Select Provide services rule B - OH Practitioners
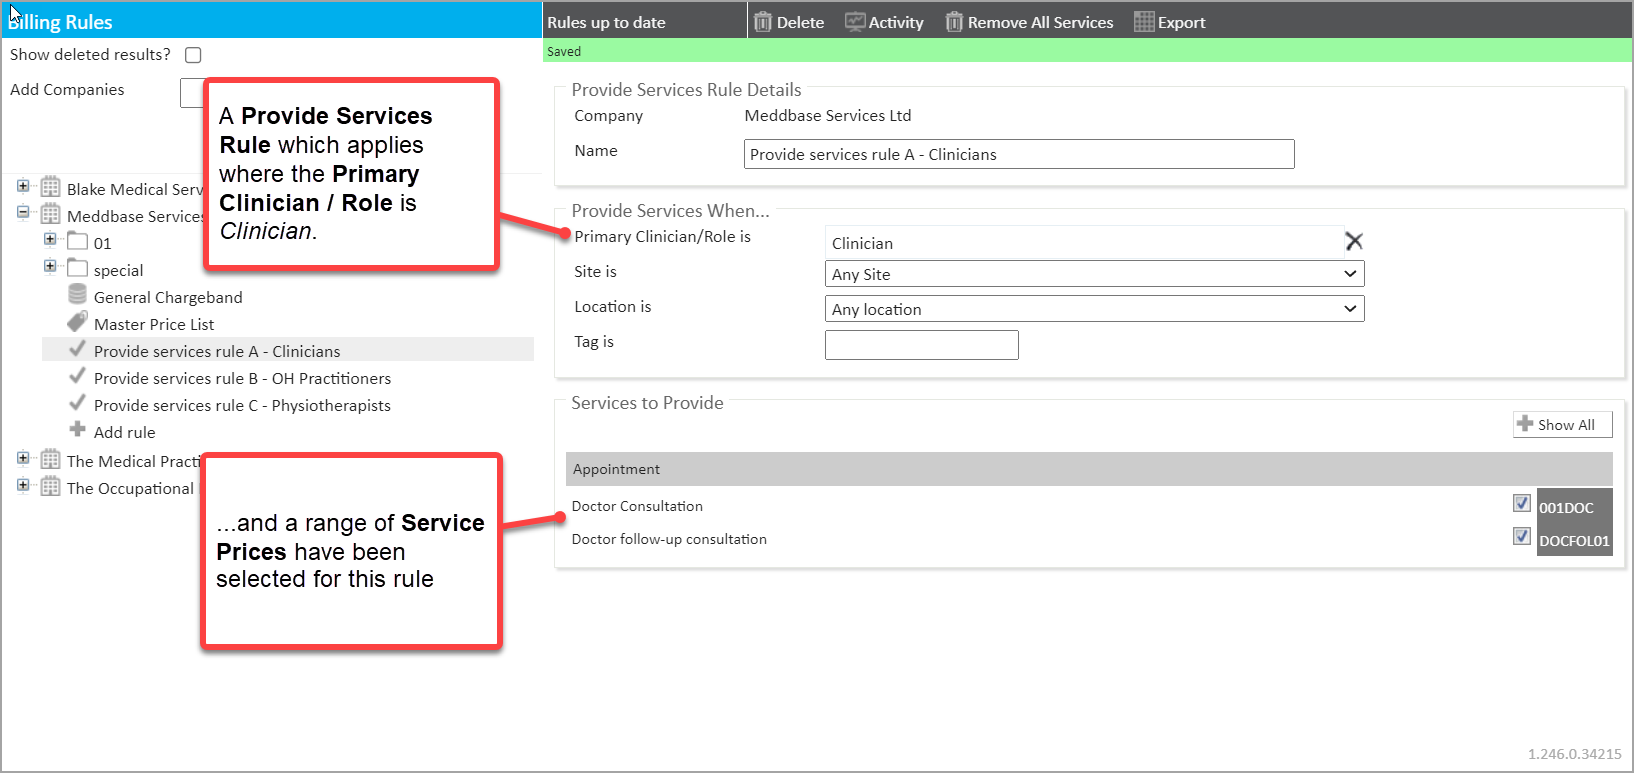1634x773 pixels. pyautogui.click(x=242, y=378)
